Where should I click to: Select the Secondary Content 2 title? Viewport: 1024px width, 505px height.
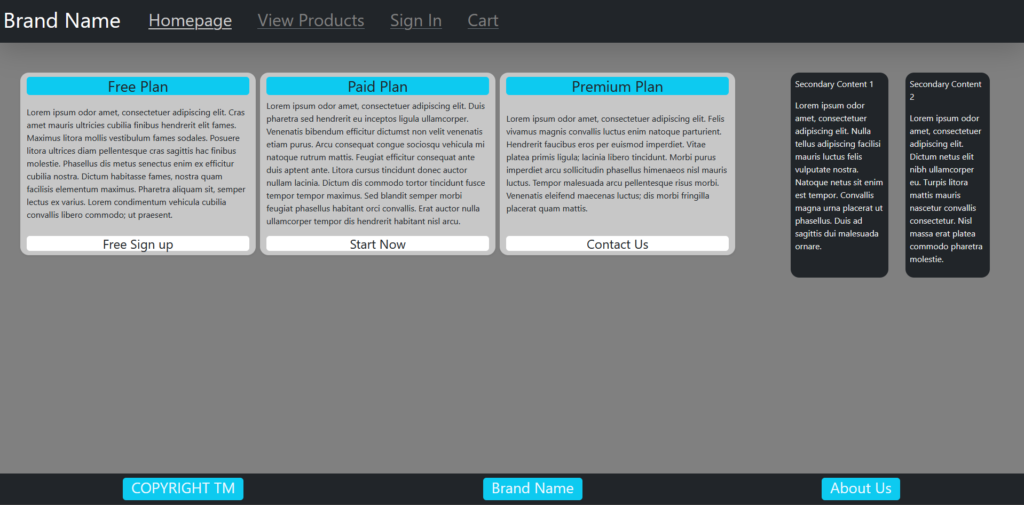945,90
